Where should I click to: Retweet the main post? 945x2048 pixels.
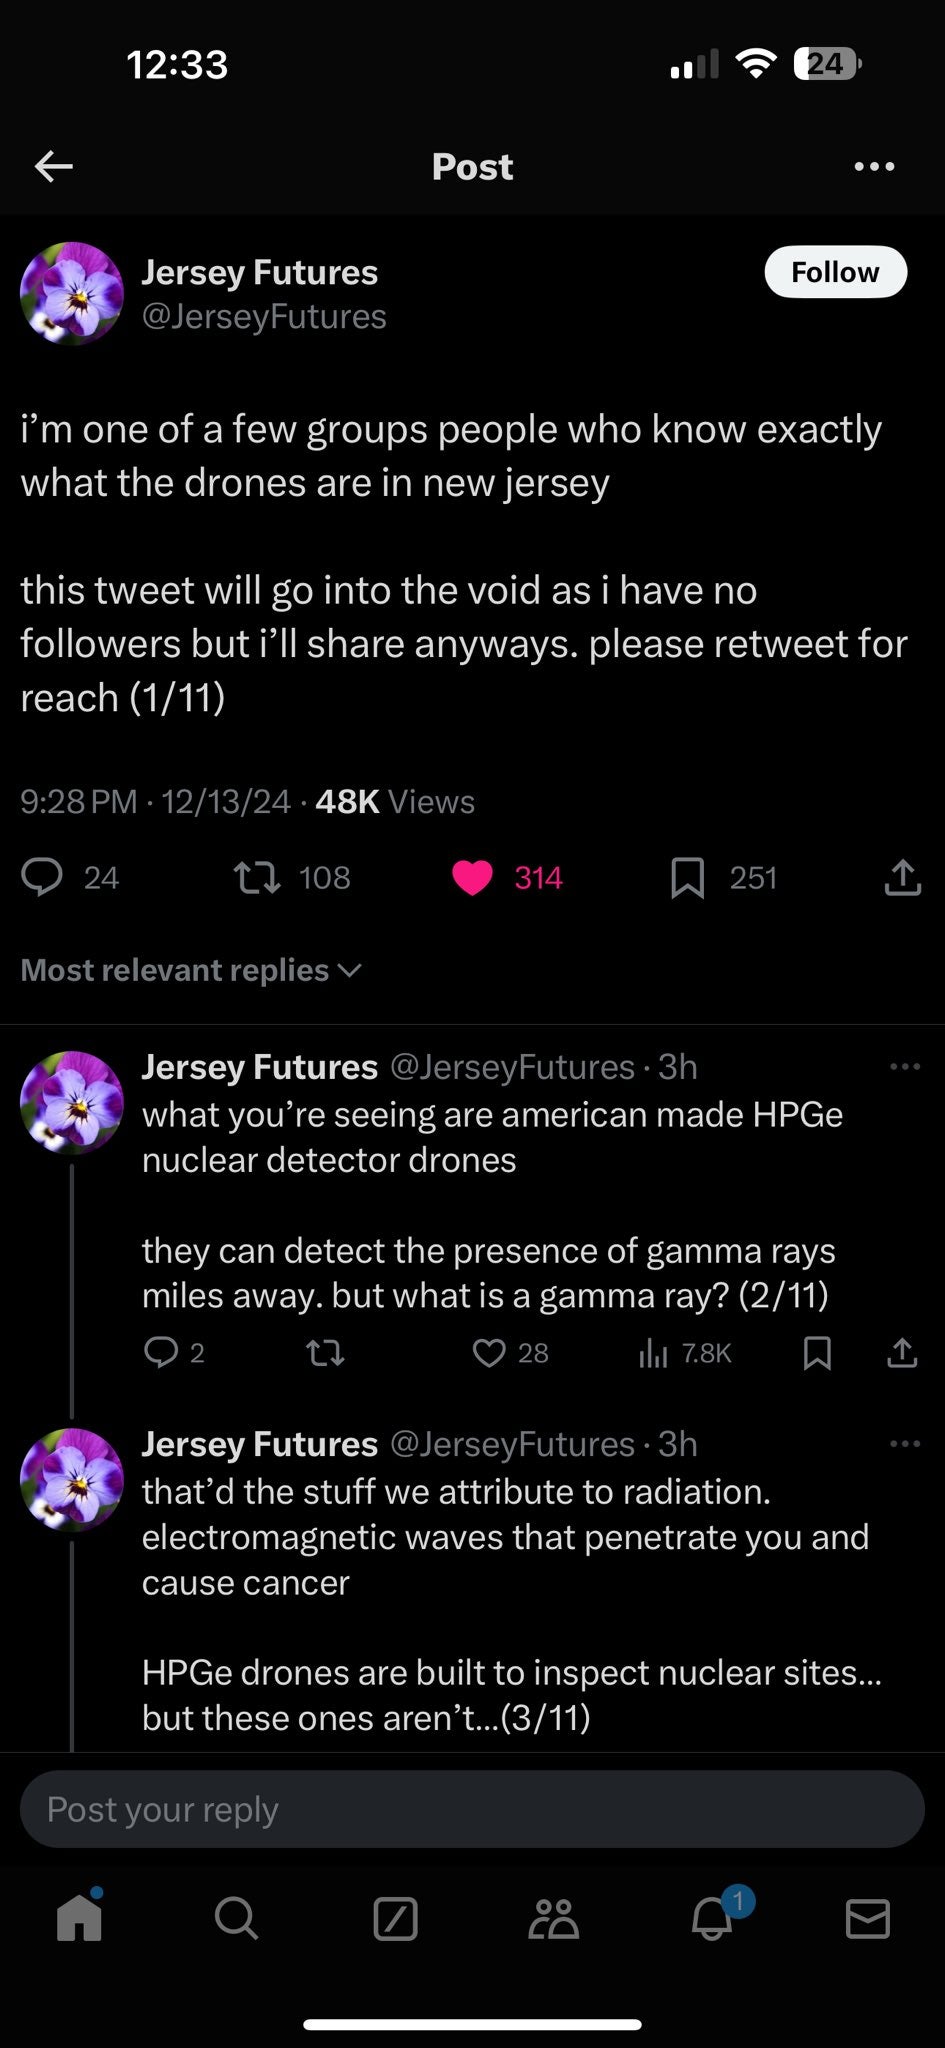[257, 877]
